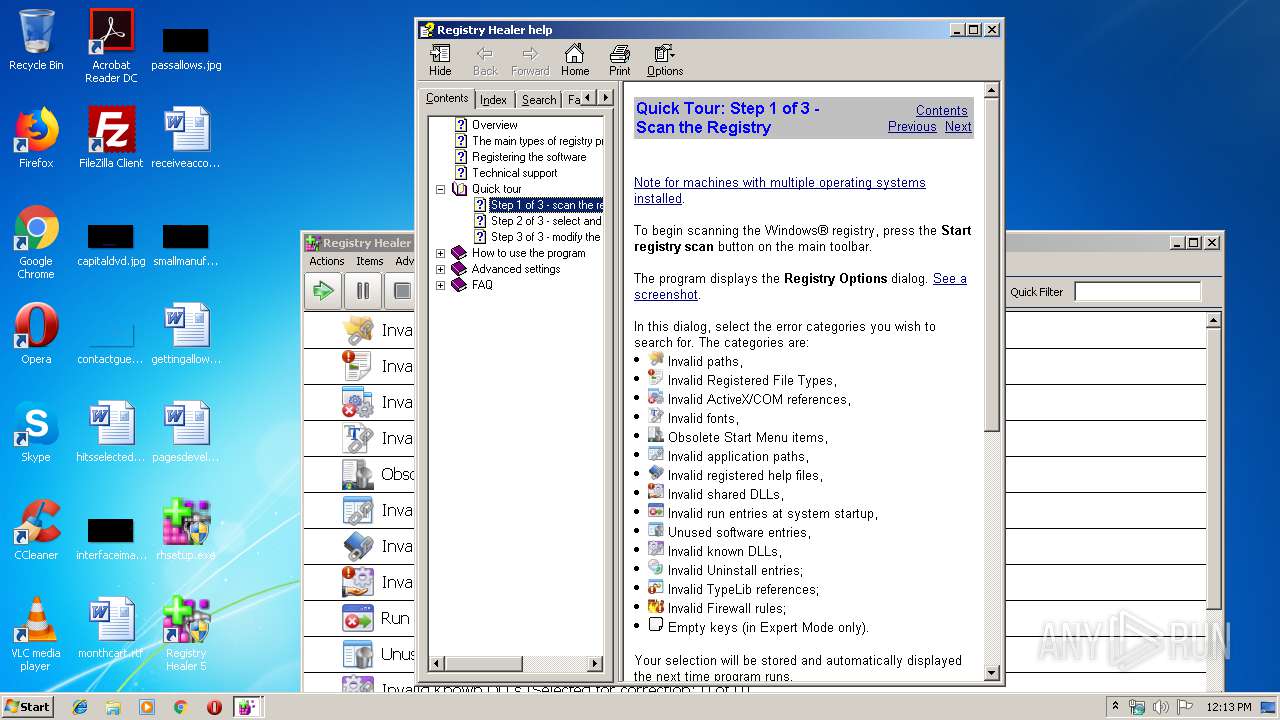Open passallows.jpg desktop file
1280x720 pixels.
point(186,48)
